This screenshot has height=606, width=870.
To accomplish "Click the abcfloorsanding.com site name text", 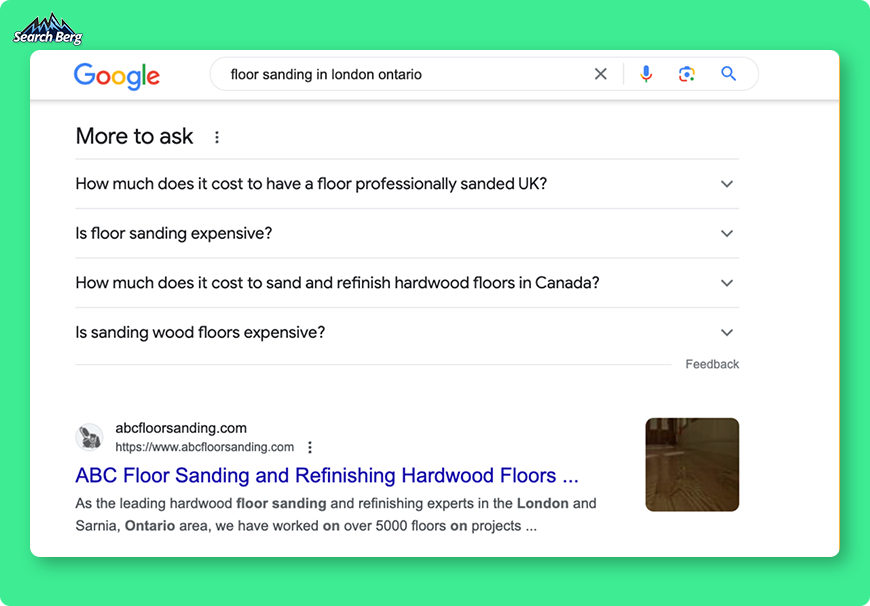I will click(x=181, y=428).
